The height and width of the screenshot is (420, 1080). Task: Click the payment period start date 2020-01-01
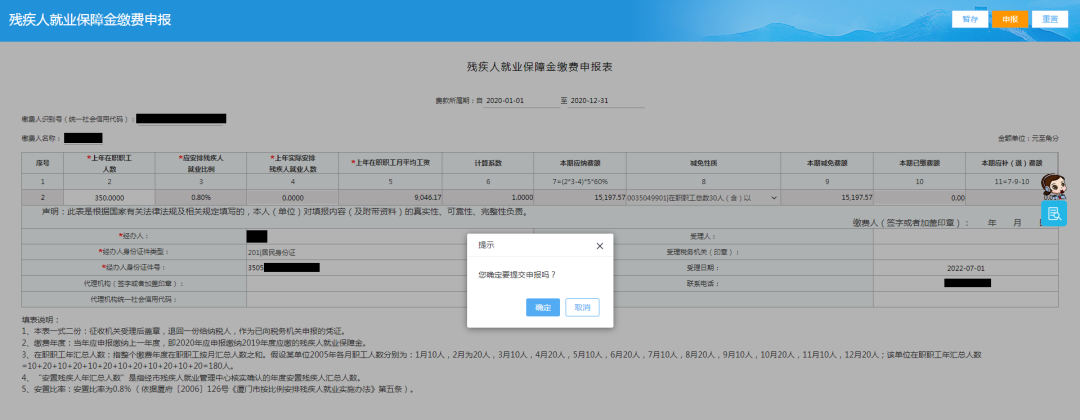pos(505,101)
